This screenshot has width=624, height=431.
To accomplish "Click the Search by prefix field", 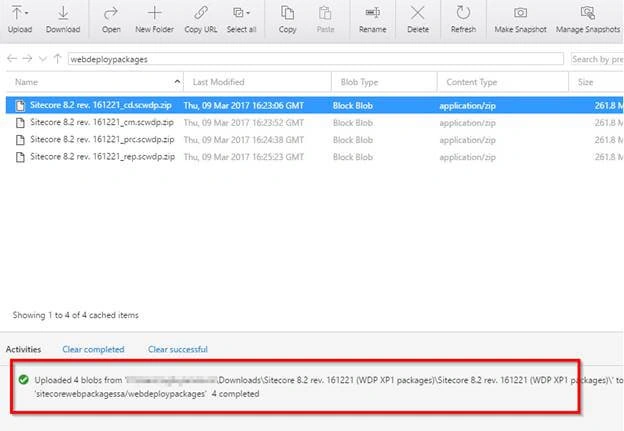I will [x=597, y=59].
